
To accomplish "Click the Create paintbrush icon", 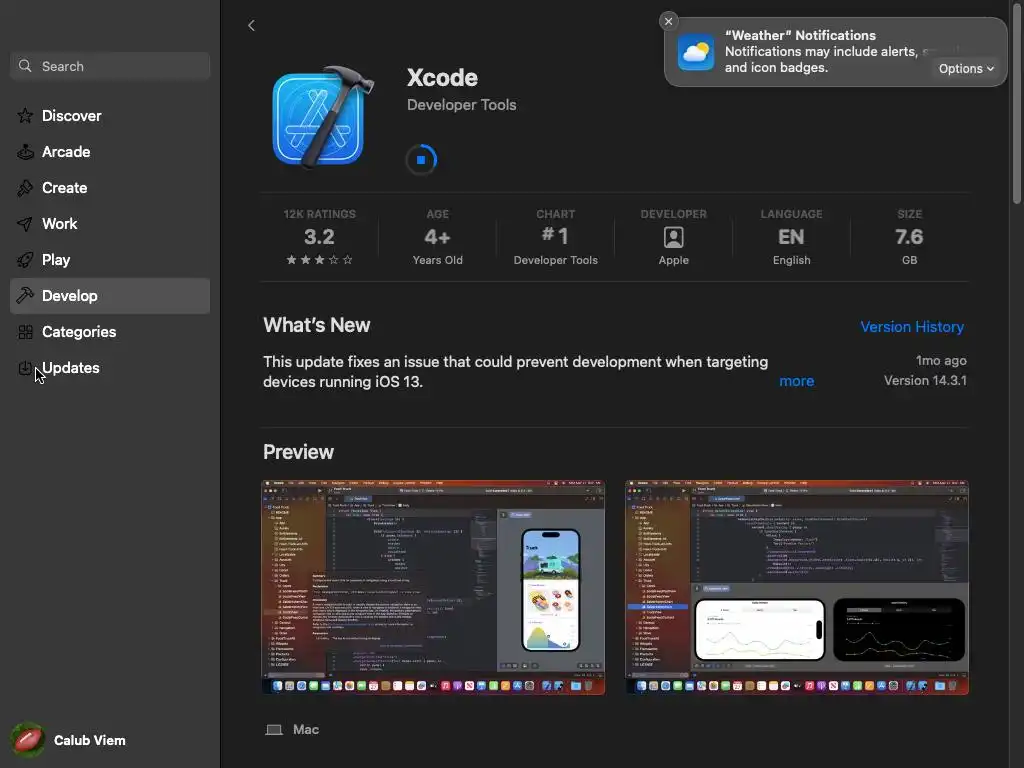I will click(x=25, y=188).
